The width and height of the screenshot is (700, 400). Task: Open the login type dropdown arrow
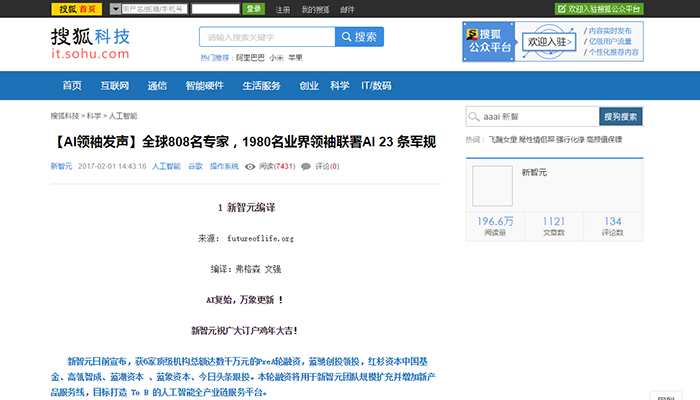pos(115,9)
